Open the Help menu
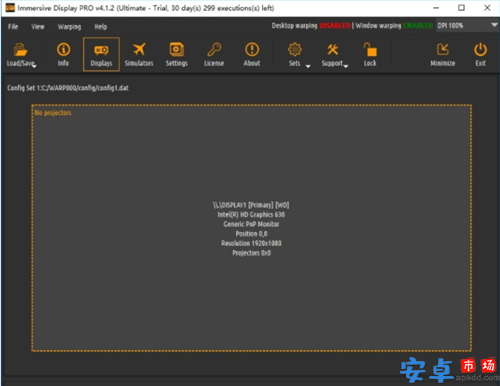The image size is (500, 386). [x=100, y=27]
